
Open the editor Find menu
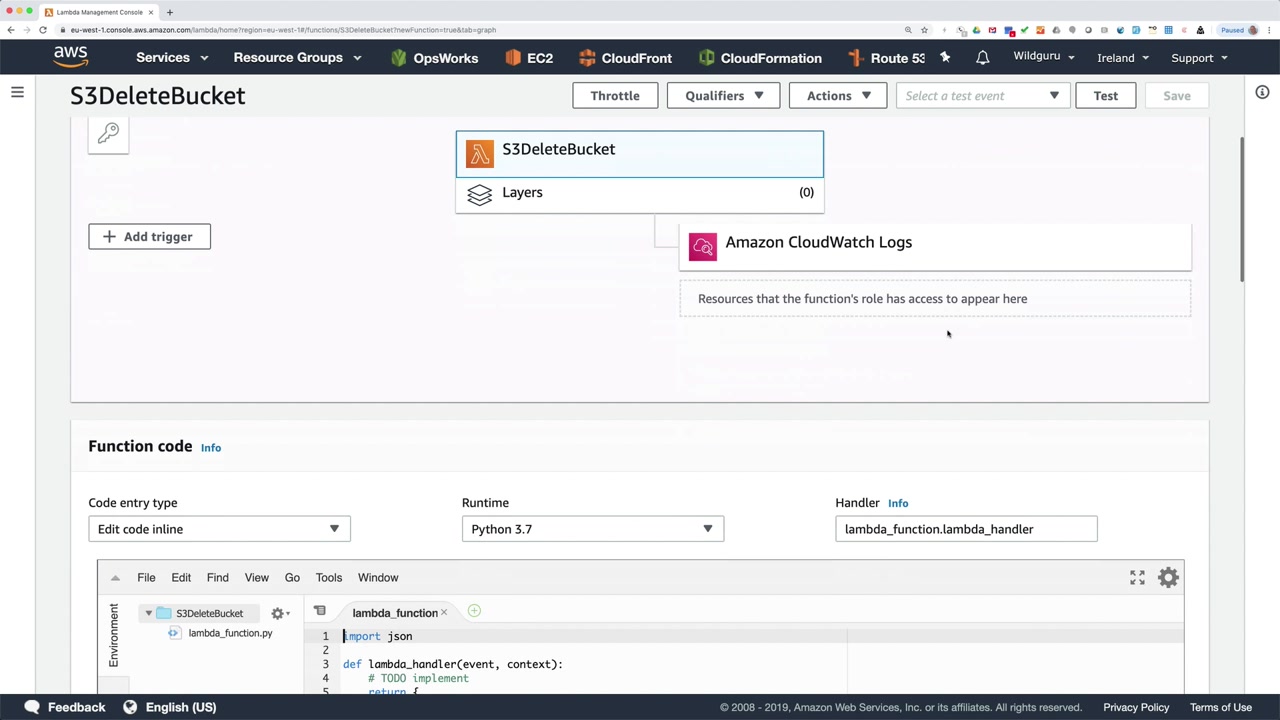point(217,577)
